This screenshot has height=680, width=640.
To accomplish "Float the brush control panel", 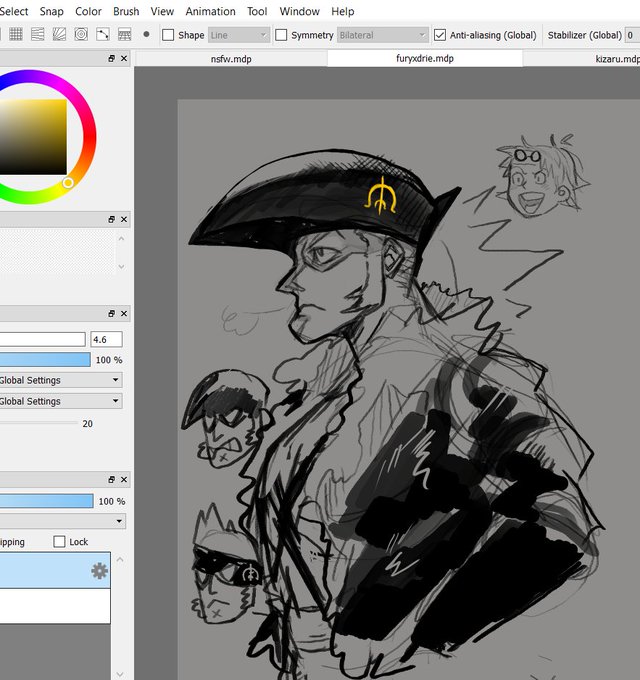I will 111,314.
